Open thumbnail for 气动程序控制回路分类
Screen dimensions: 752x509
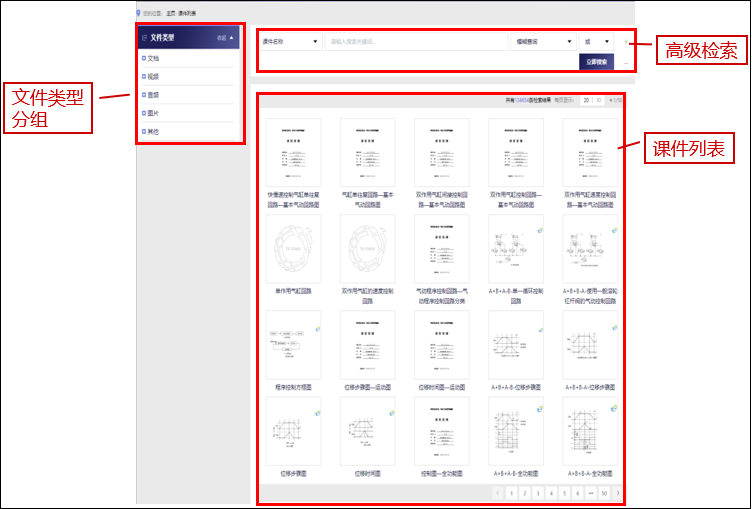442,249
